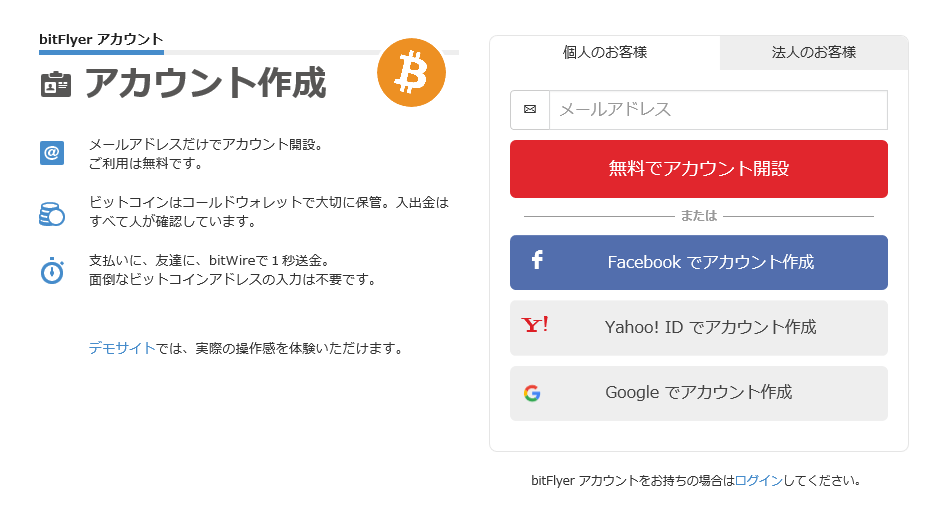This screenshot has height=528, width=948.
Task: Follow the ログイン link
Action: pos(758,481)
